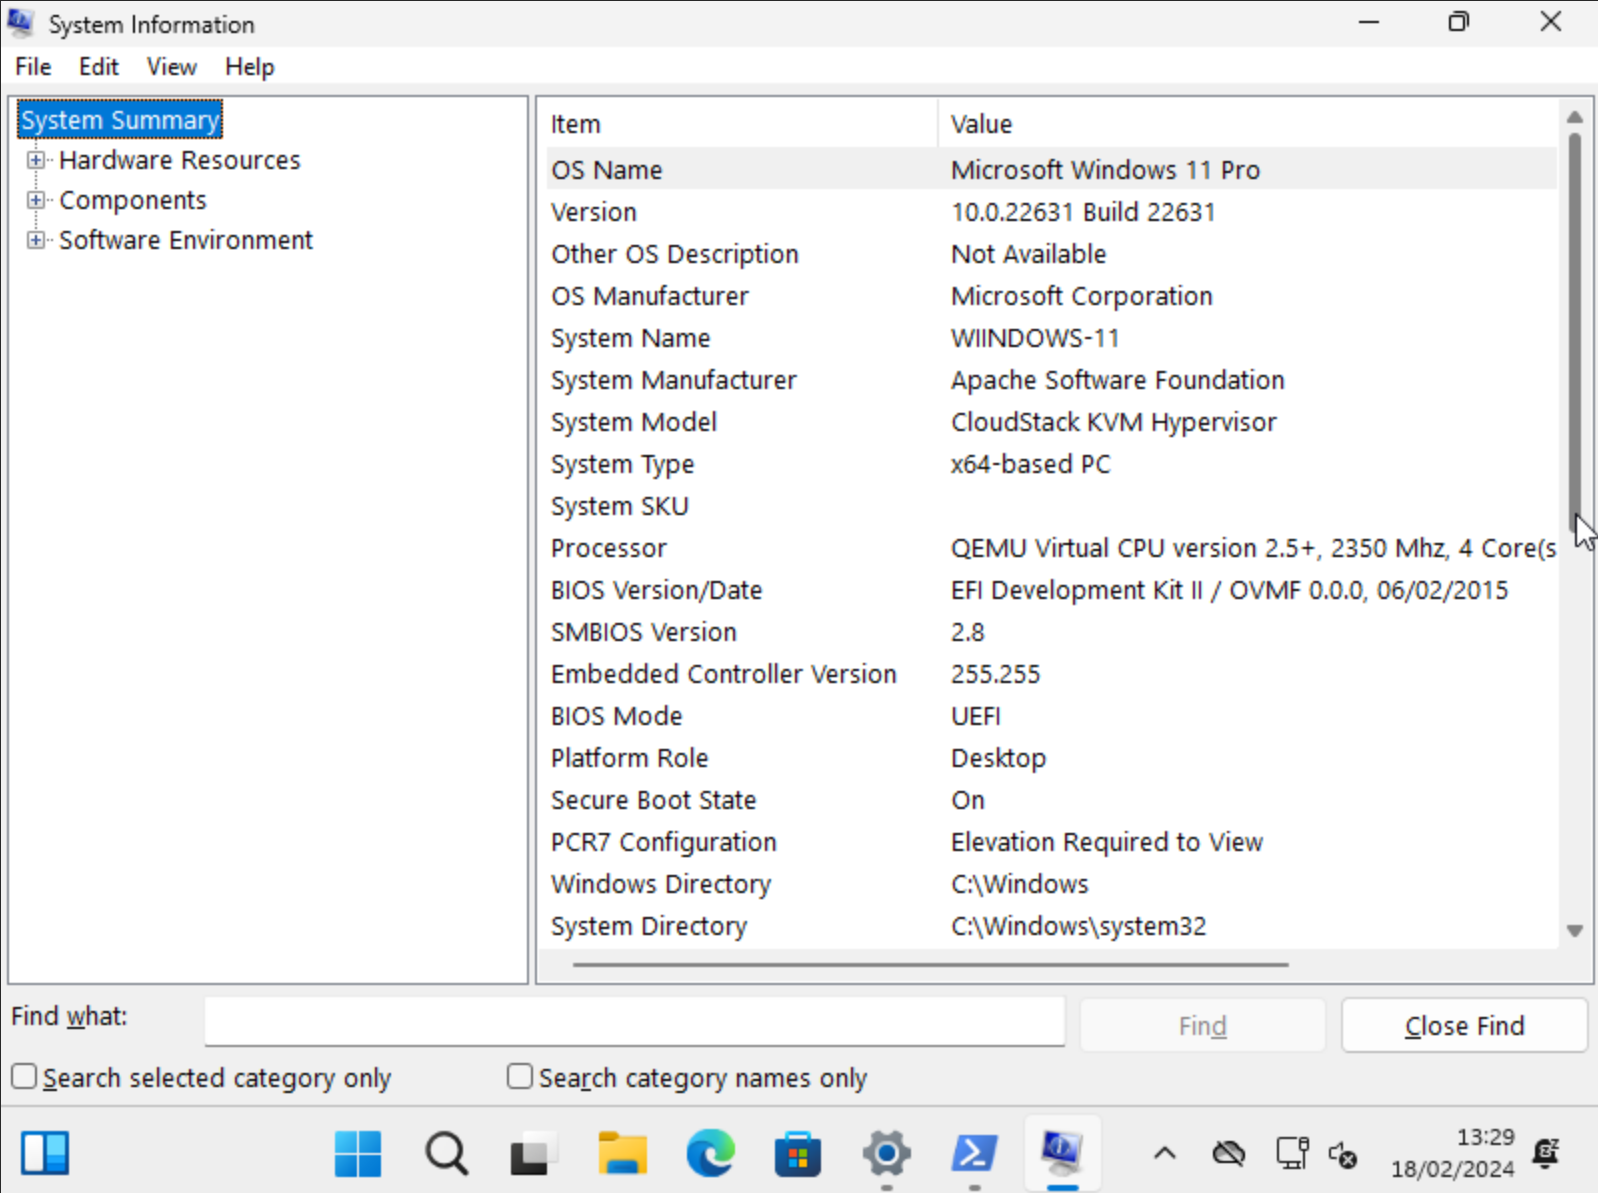Select the System Type row
The image size is (1598, 1193).
point(1052,464)
